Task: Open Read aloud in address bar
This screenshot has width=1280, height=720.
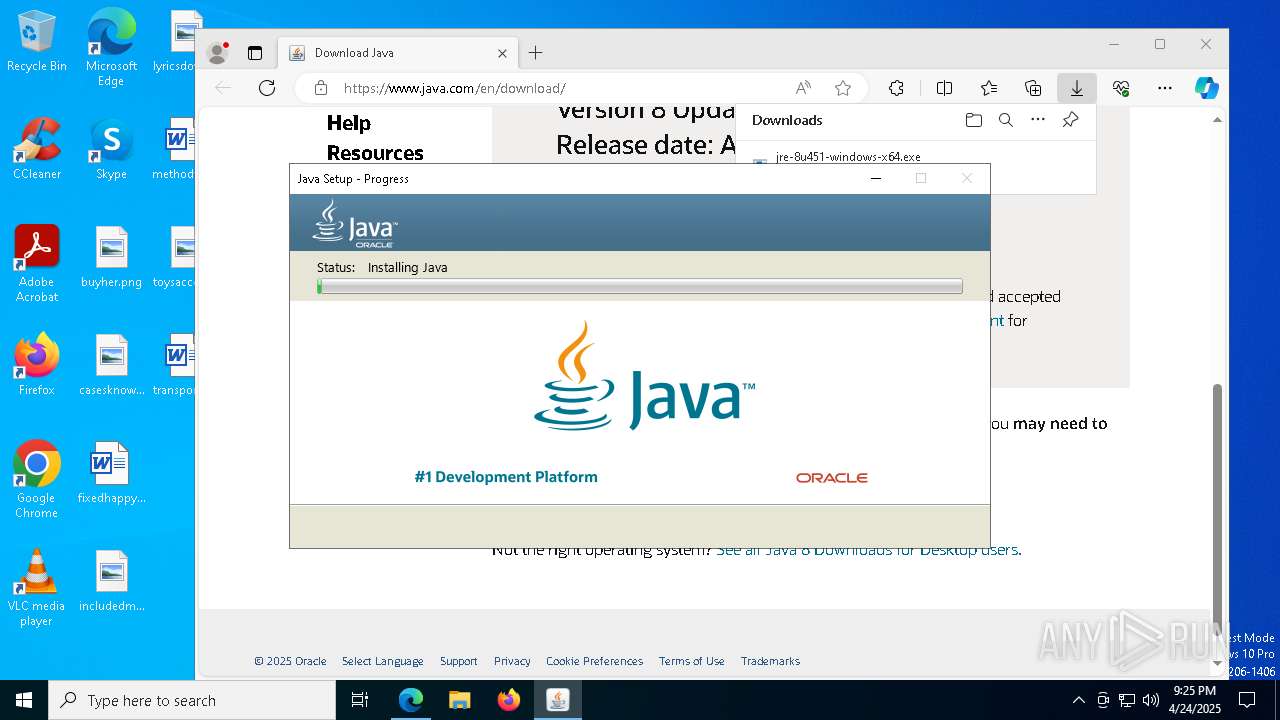Action: pos(803,88)
